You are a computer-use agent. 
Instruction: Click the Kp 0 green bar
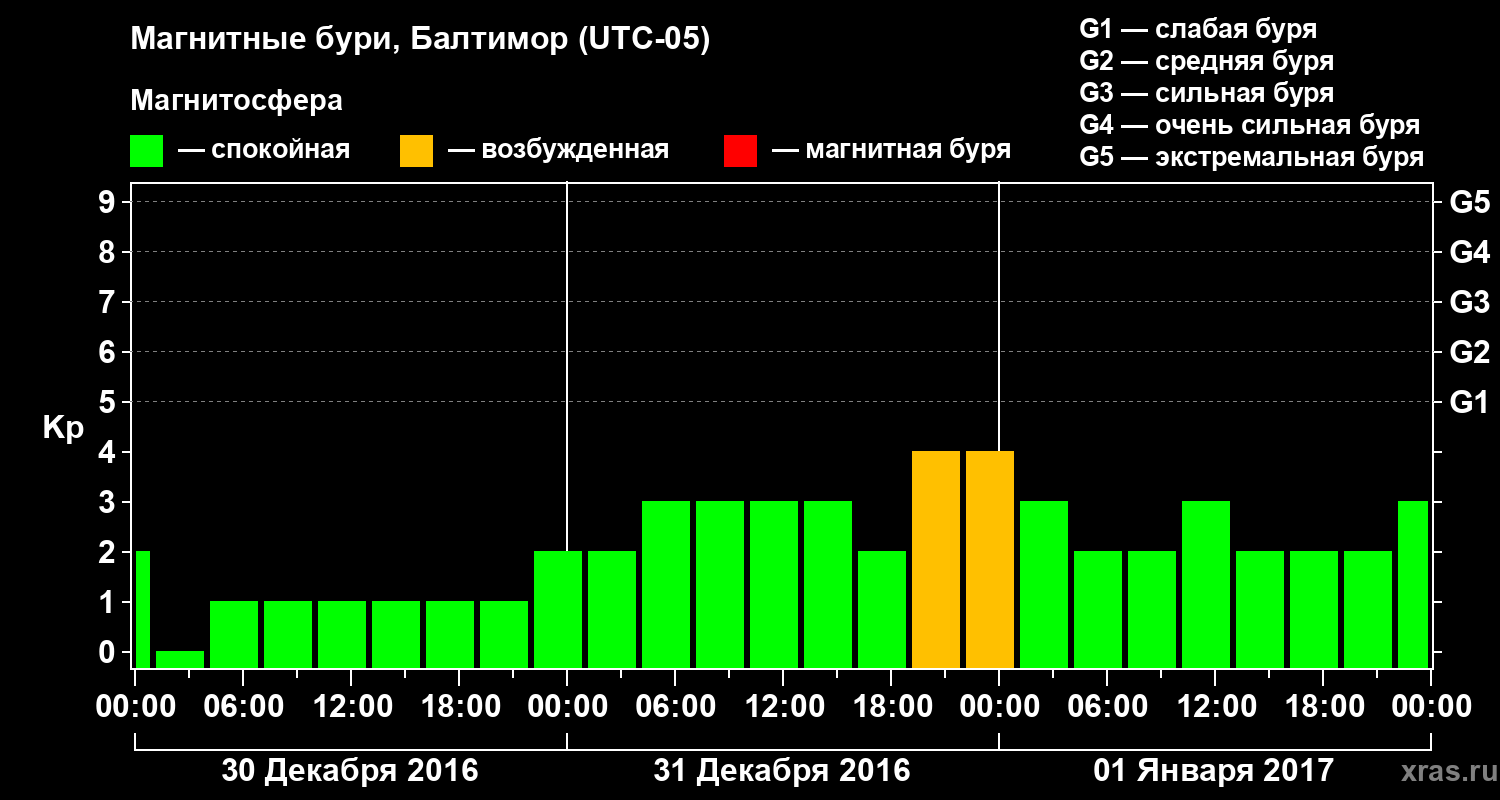(180, 660)
